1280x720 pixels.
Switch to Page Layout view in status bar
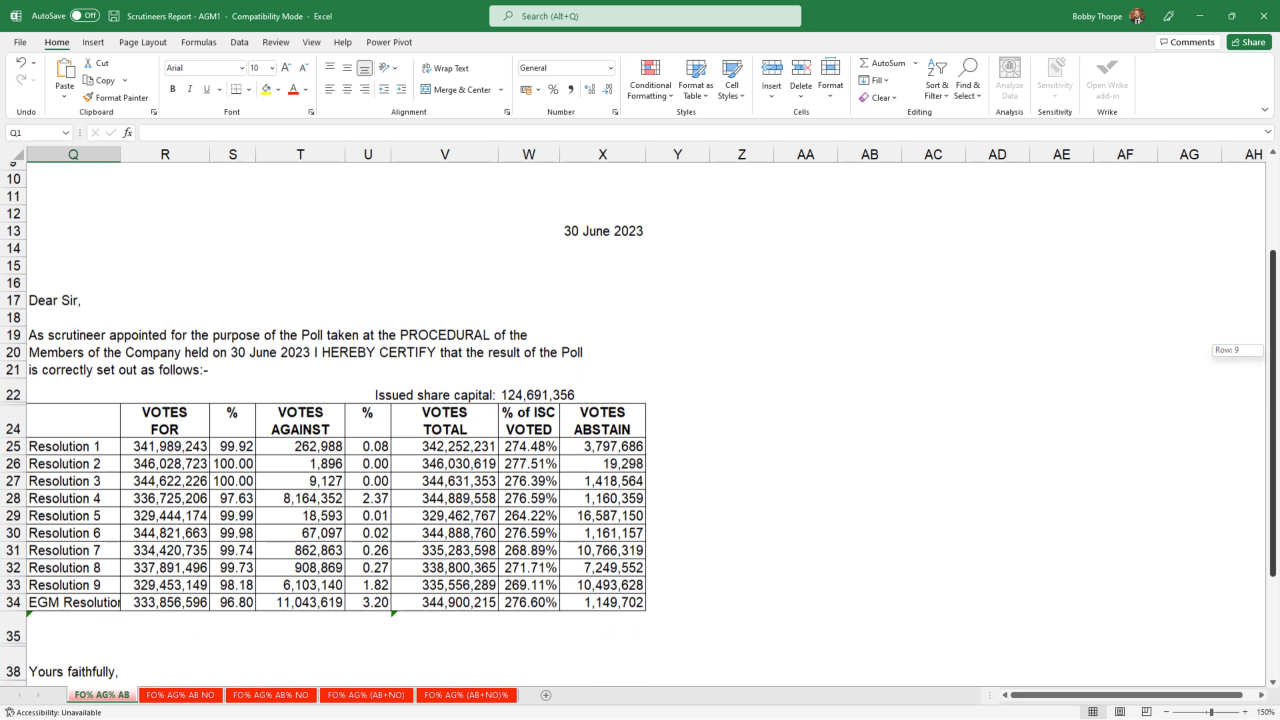1121,712
